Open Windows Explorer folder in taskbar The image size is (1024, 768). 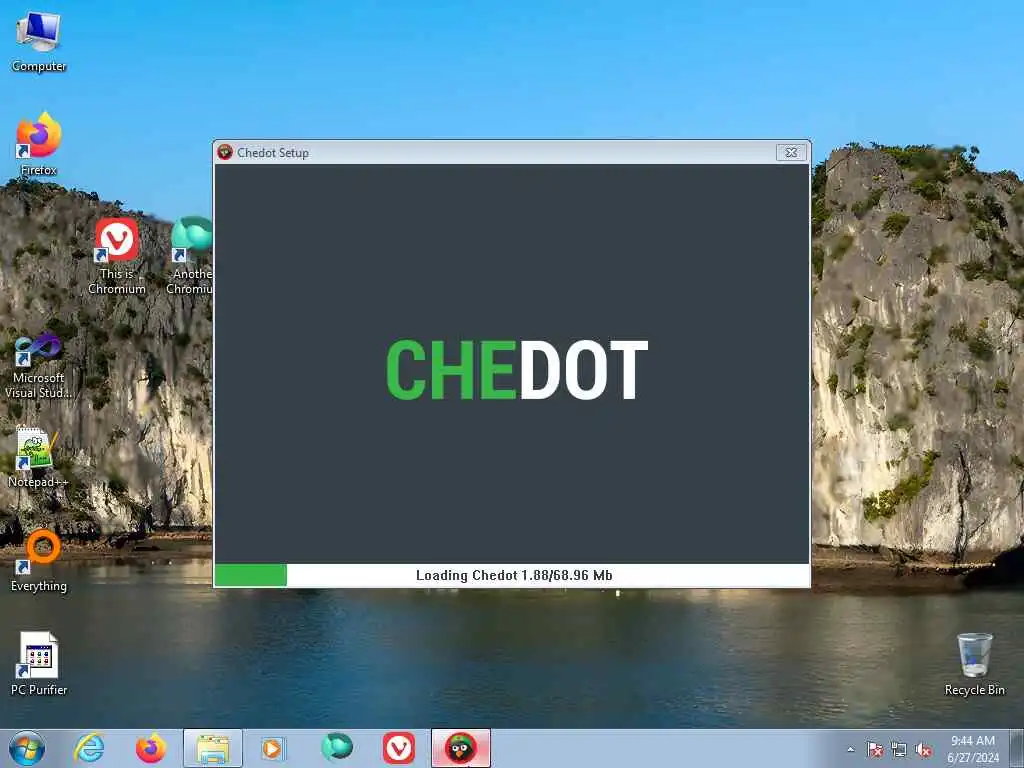(213, 748)
